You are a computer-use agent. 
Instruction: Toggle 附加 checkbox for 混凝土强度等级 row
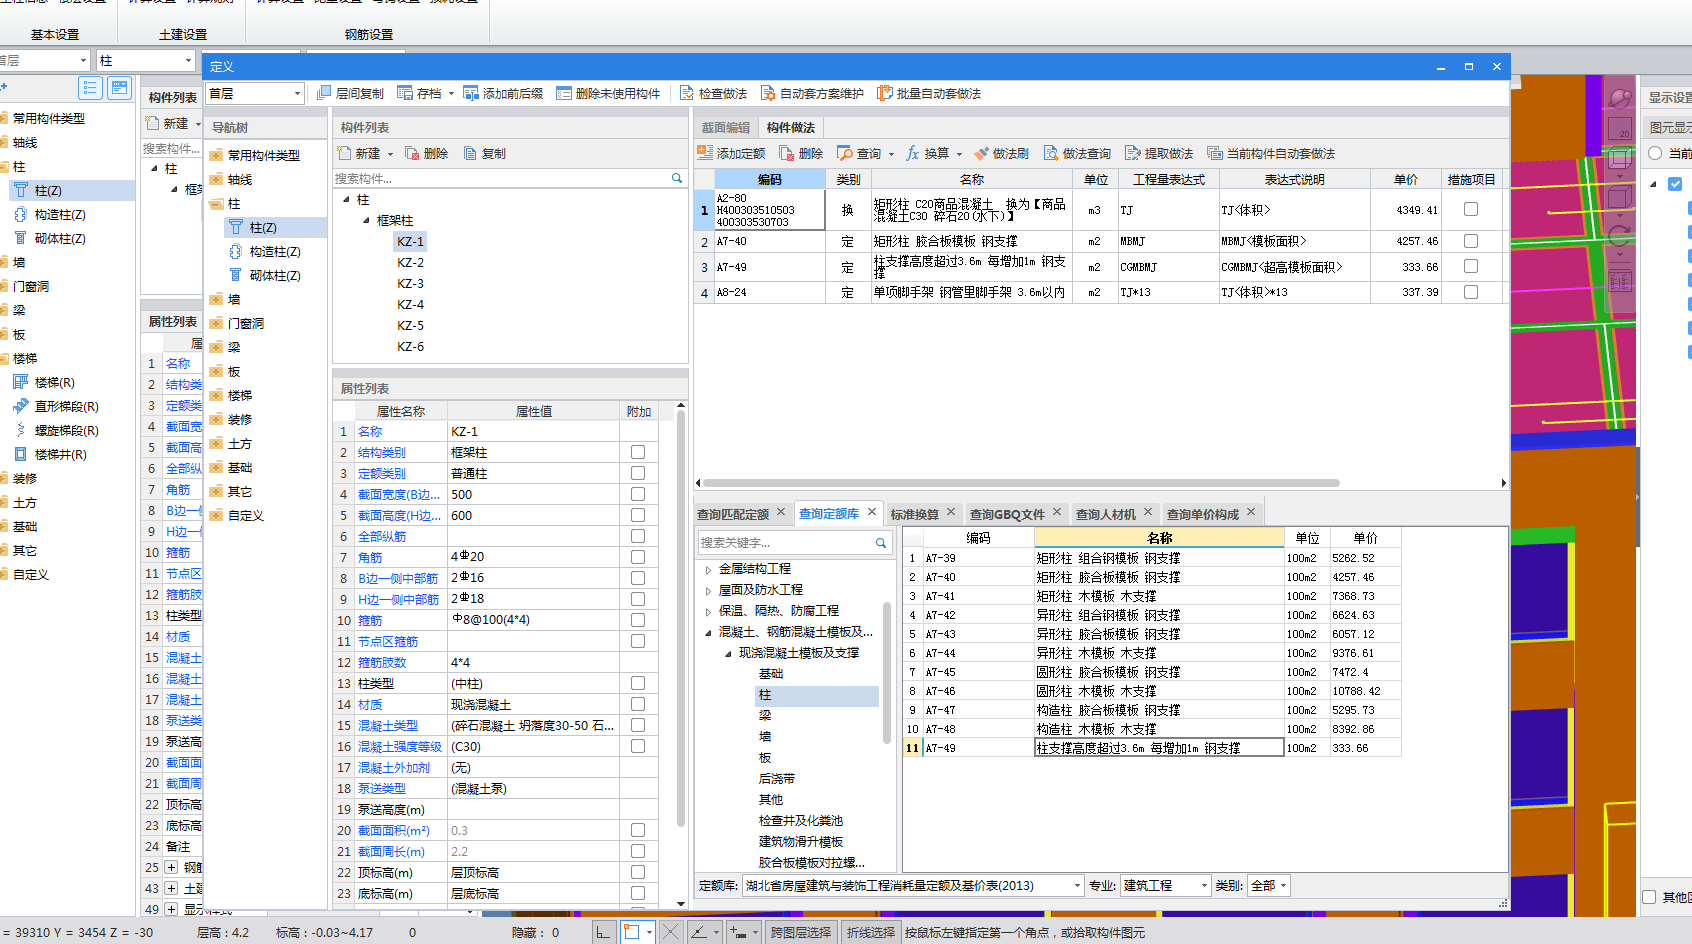point(638,746)
